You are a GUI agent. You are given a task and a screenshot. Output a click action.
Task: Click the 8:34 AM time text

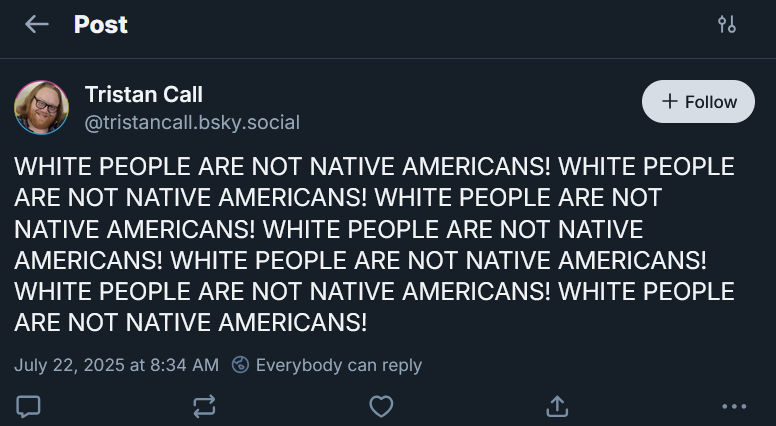pos(184,365)
